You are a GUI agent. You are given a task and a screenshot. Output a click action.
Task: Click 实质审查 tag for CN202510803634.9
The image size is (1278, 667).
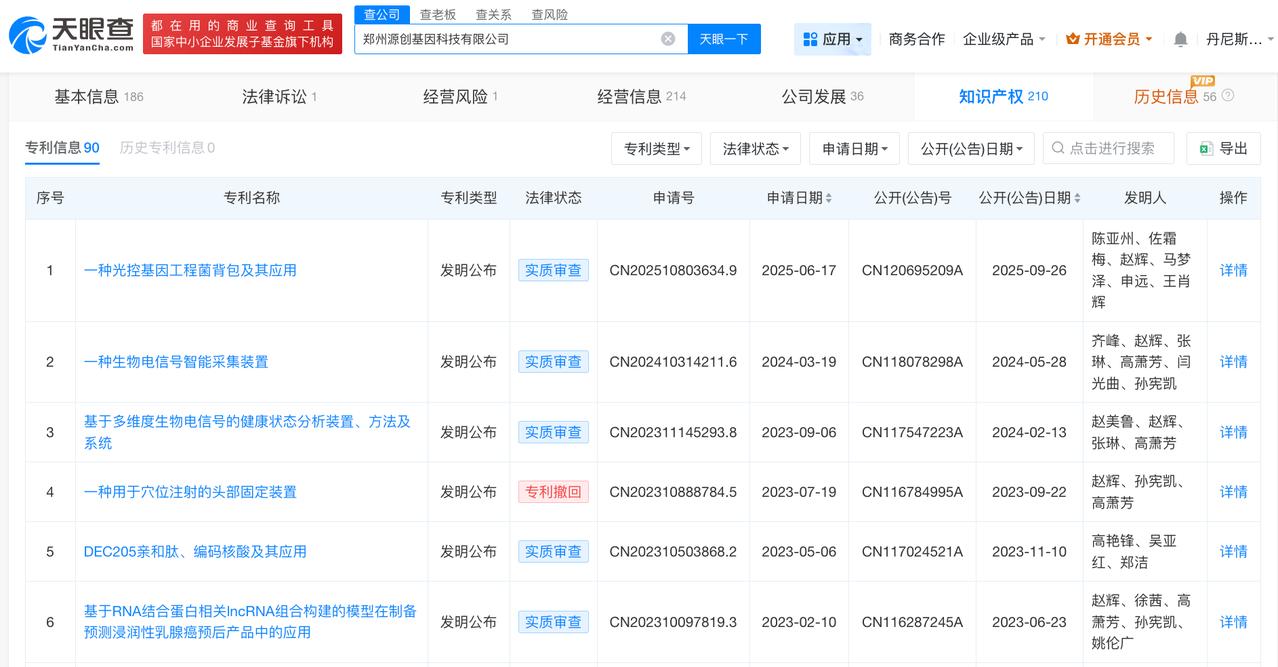[x=553, y=270]
